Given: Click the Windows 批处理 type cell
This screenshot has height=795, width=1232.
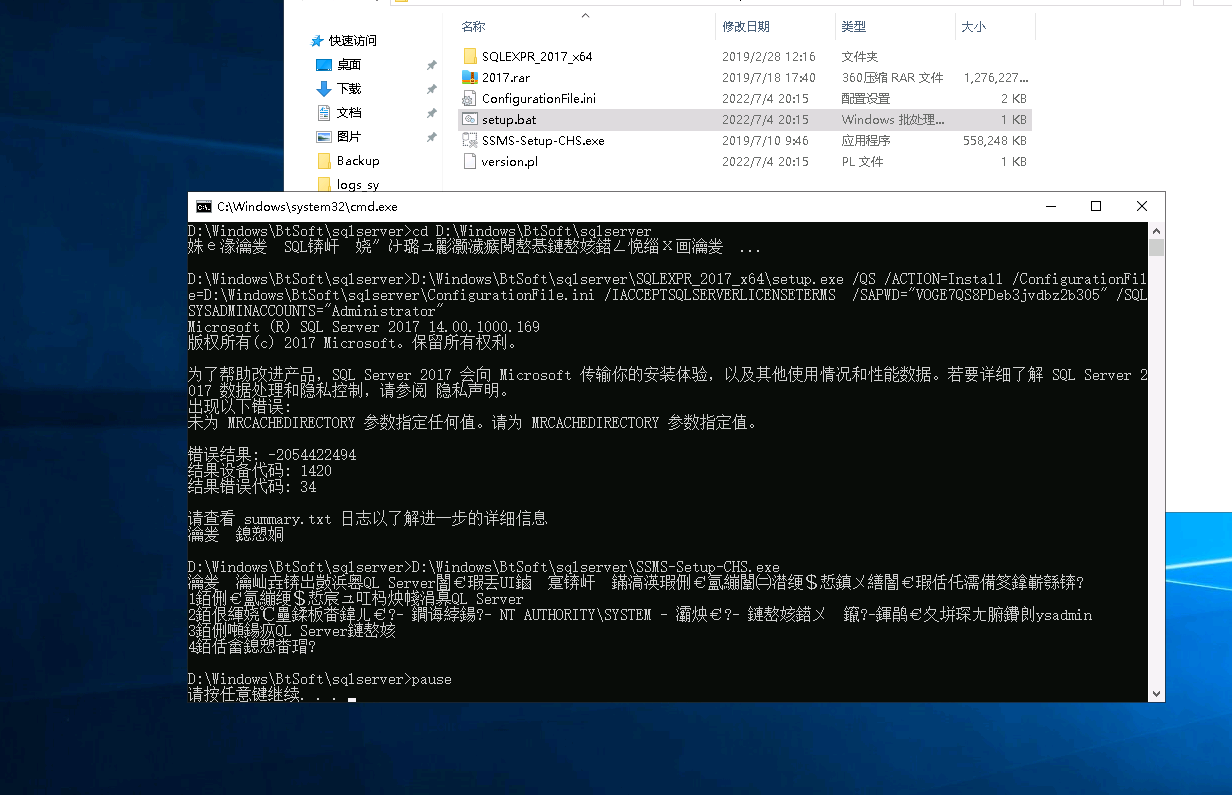Looking at the screenshot, I should pyautogui.click(x=892, y=120).
